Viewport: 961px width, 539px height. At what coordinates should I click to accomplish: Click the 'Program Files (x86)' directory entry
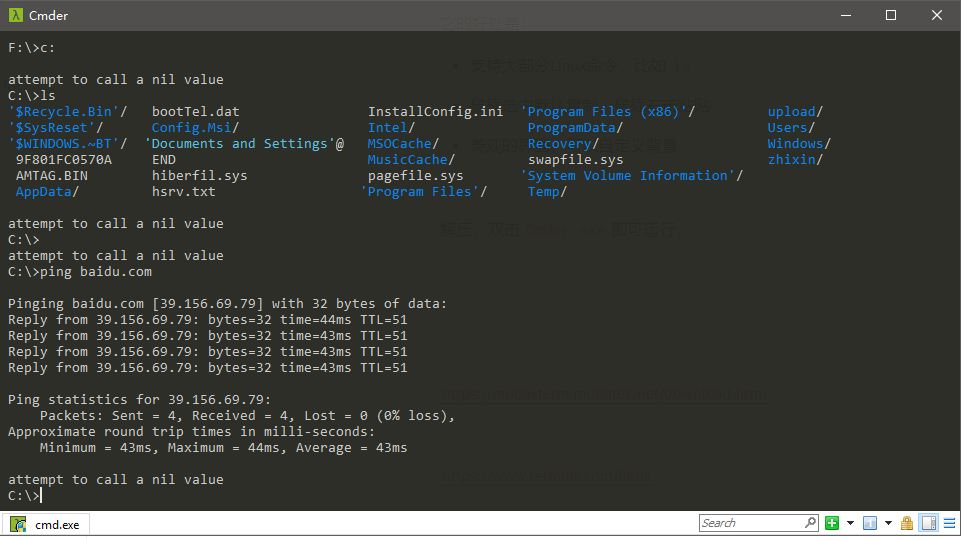(x=607, y=112)
